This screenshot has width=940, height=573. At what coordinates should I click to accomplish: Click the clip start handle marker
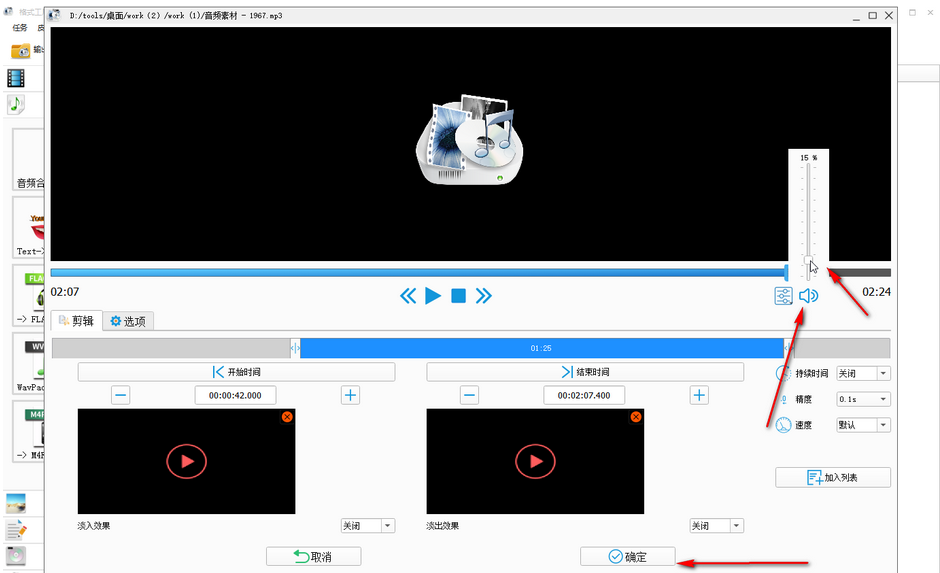[x=295, y=348]
